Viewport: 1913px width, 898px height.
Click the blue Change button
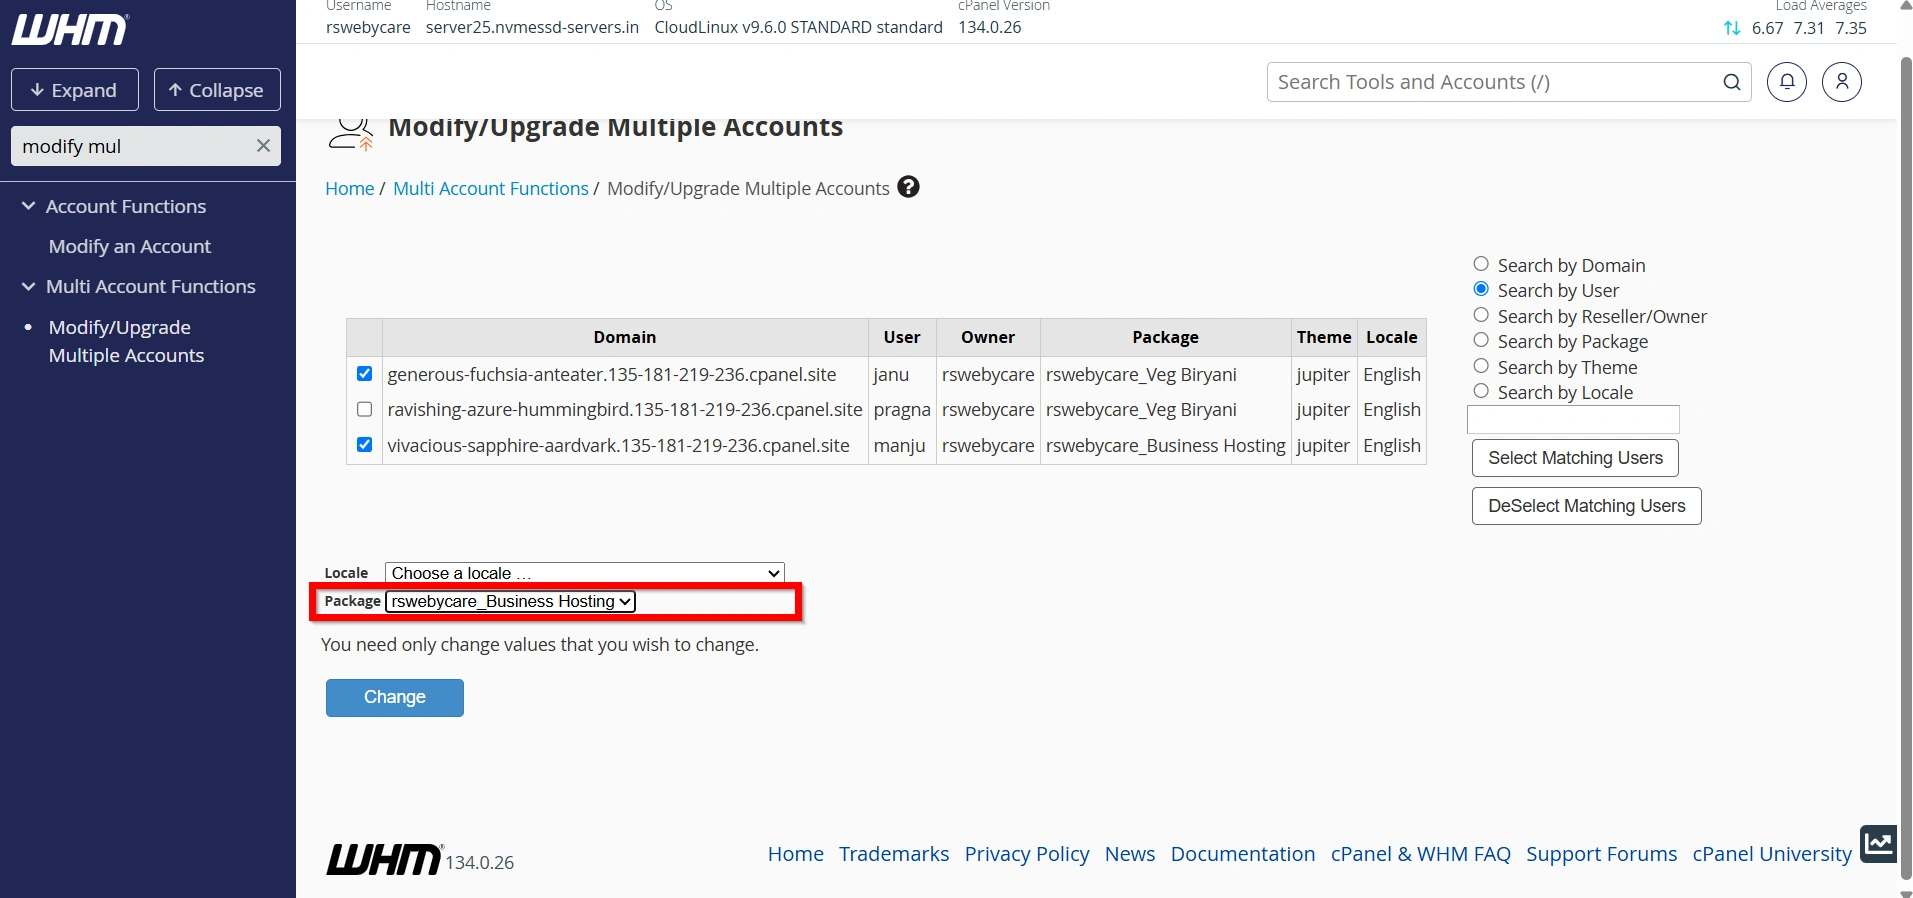[x=395, y=698]
